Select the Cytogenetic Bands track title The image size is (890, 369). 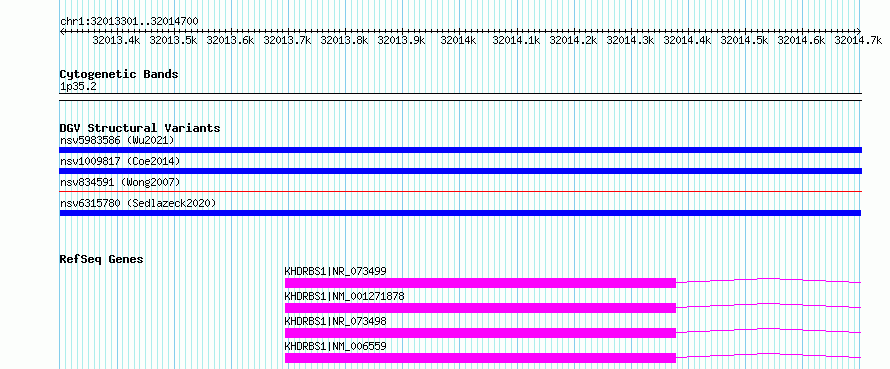[x=119, y=74]
